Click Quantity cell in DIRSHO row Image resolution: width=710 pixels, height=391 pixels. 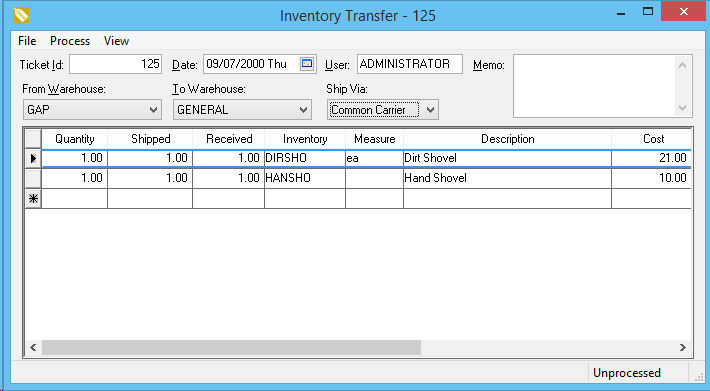(75, 158)
